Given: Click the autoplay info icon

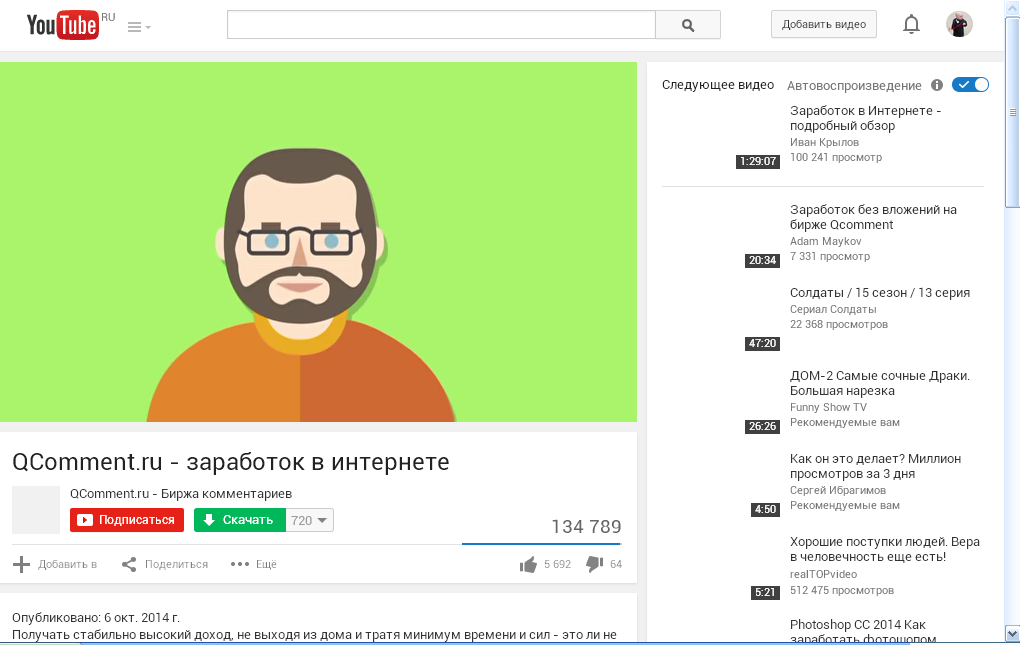Looking at the screenshot, I should [x=937, y=85].
